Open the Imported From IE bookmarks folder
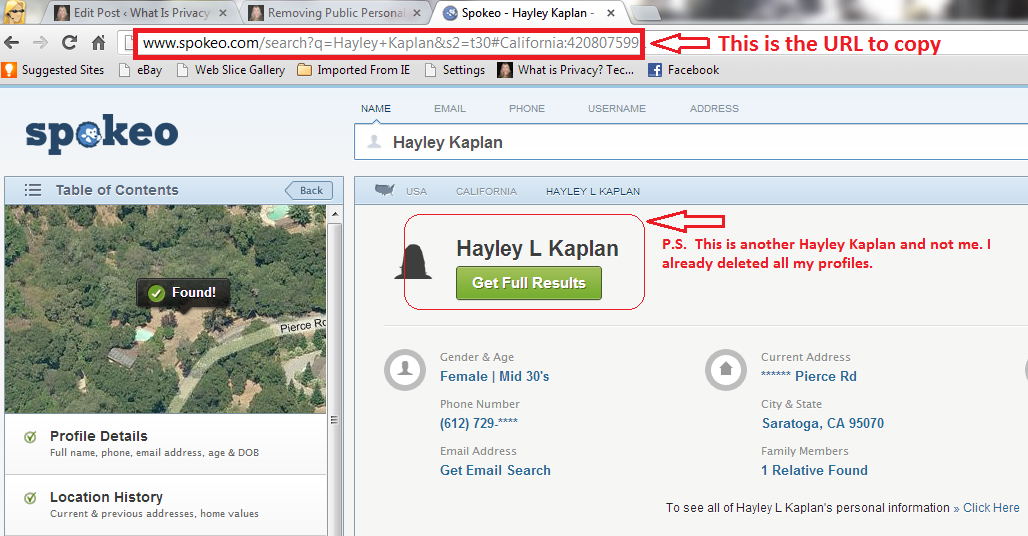Screen dimensions: 1028x536 (x=354, y=70)
